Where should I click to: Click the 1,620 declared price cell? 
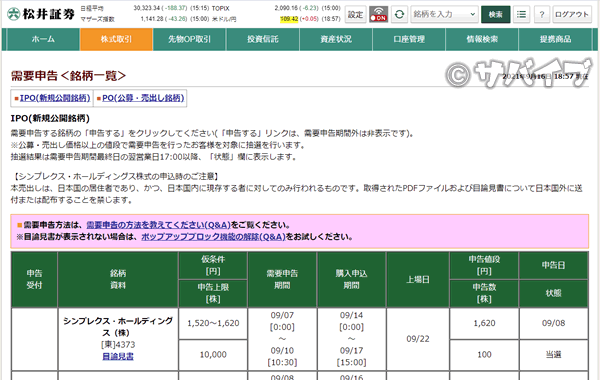pos(484,323)
